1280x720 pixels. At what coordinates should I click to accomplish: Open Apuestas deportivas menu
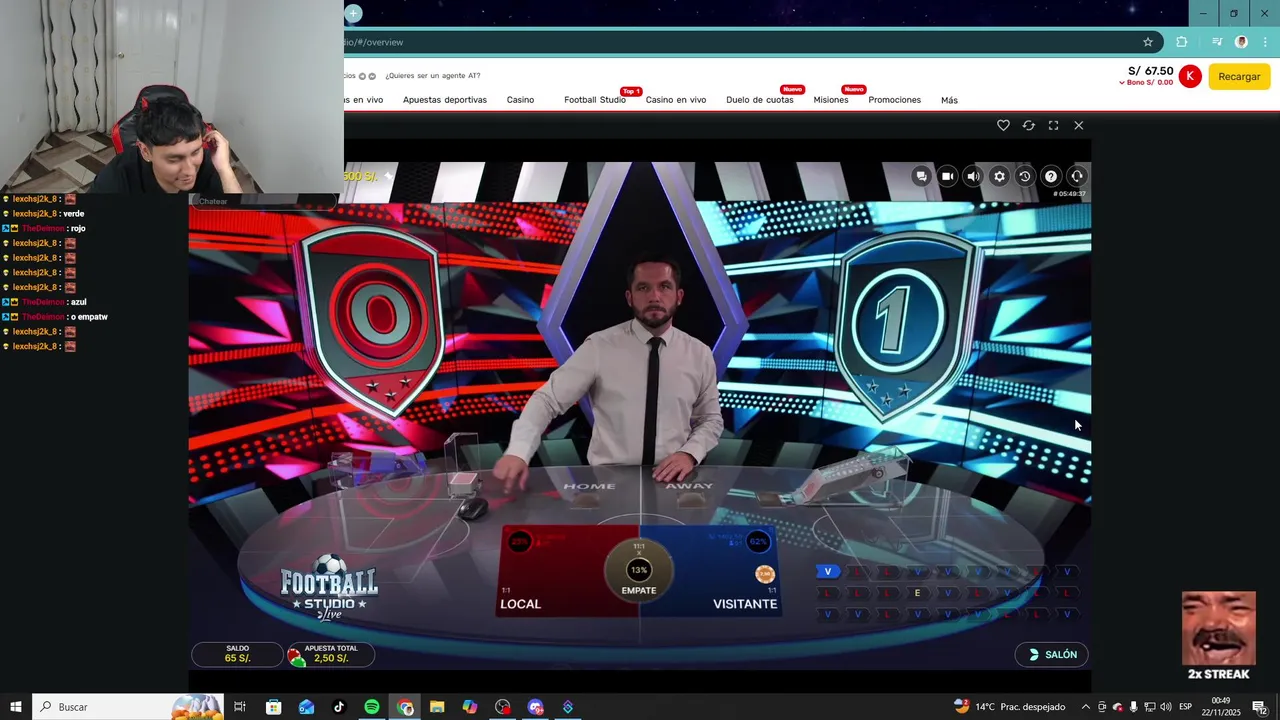tap(445, 100)
